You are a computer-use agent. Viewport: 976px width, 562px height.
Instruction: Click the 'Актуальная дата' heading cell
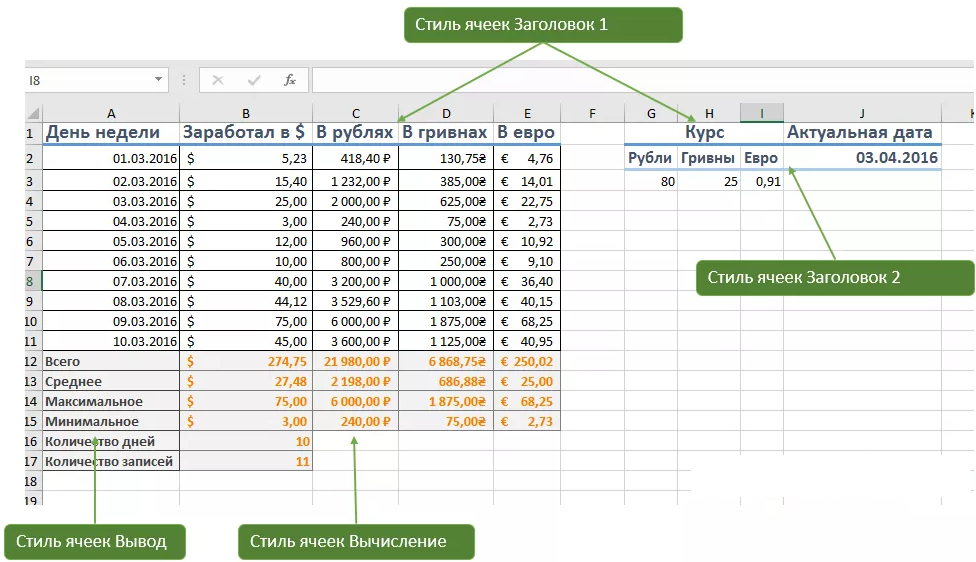pyautogui.click(x=862, y=133)
